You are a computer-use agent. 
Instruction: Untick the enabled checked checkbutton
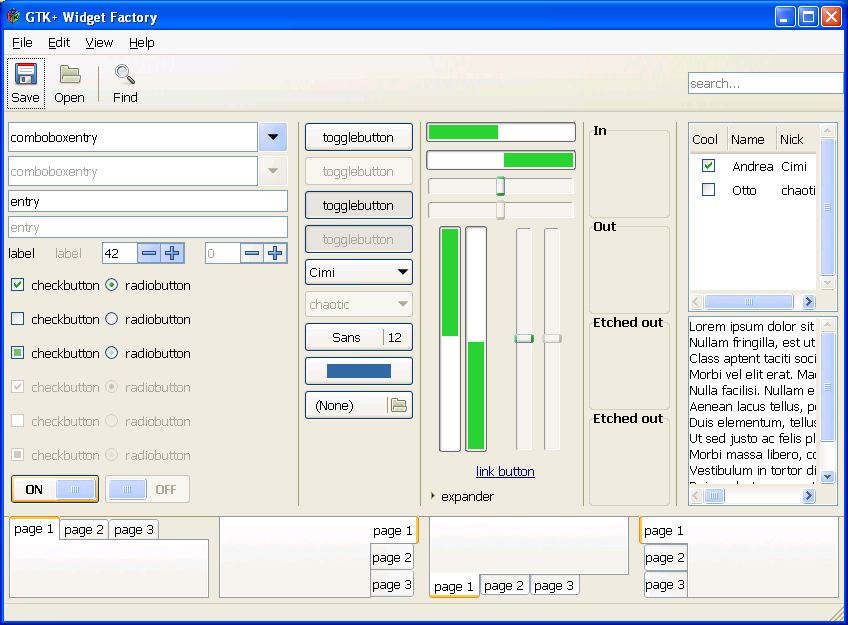click(18, 285)
